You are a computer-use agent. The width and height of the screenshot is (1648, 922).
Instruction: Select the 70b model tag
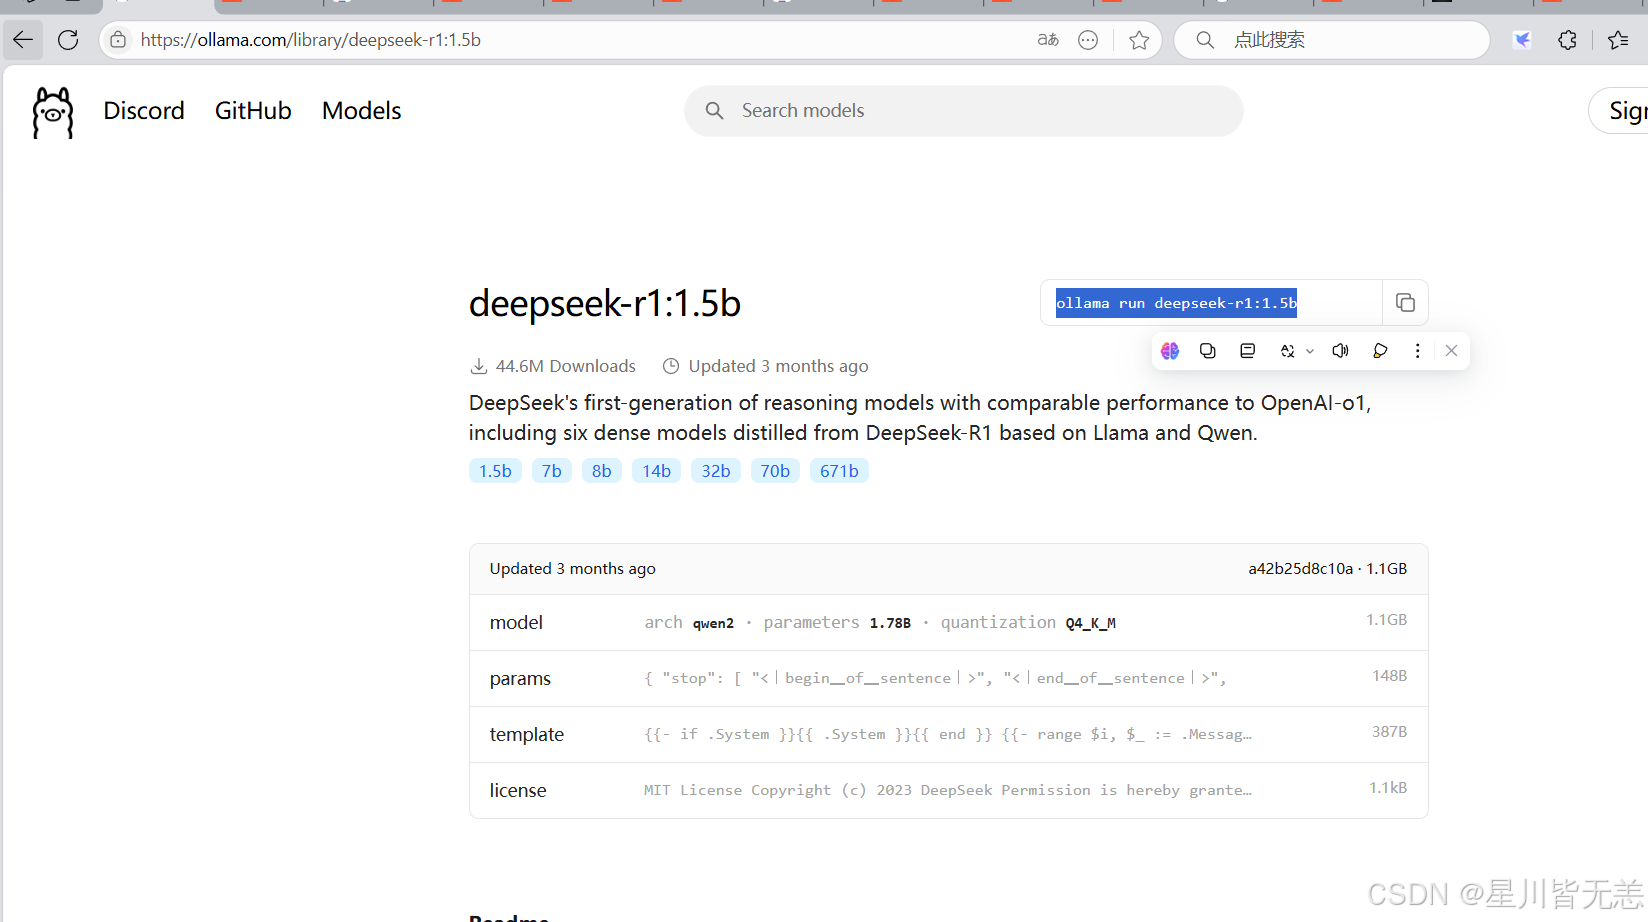coord(775,471)
